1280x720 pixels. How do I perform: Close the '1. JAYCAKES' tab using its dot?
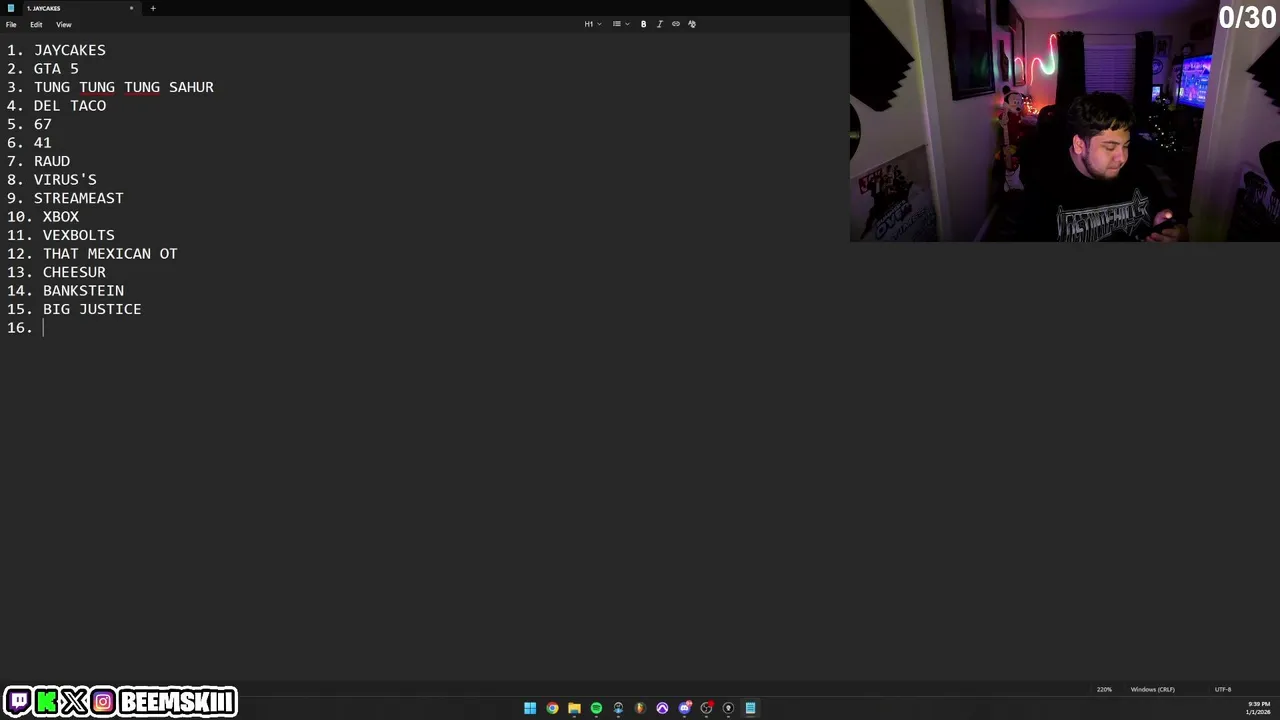point(131,8)
